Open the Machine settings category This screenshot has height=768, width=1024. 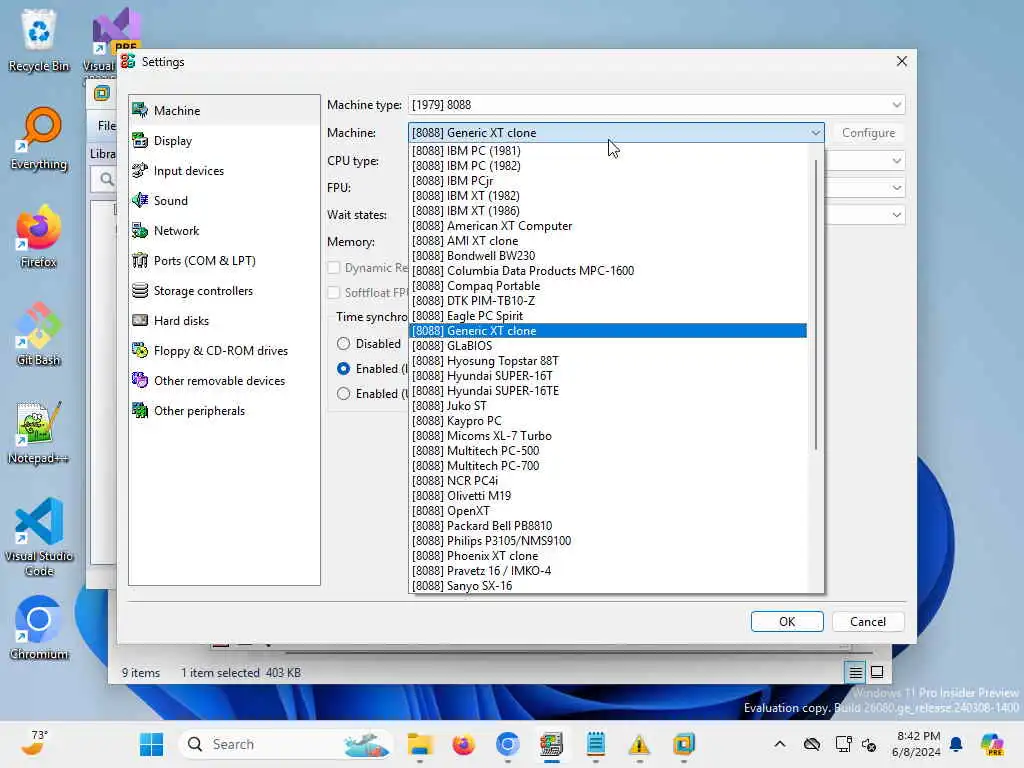coord(224,110)
